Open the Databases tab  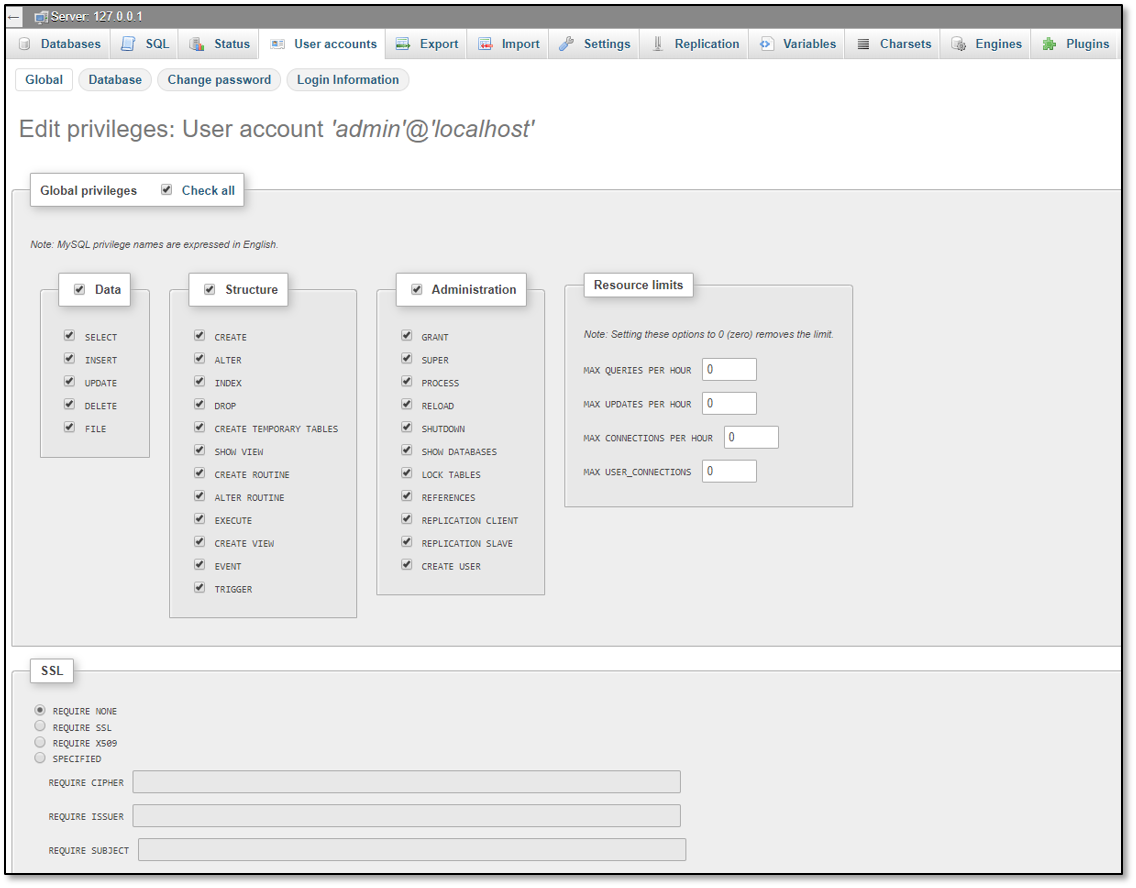(59, 44)
